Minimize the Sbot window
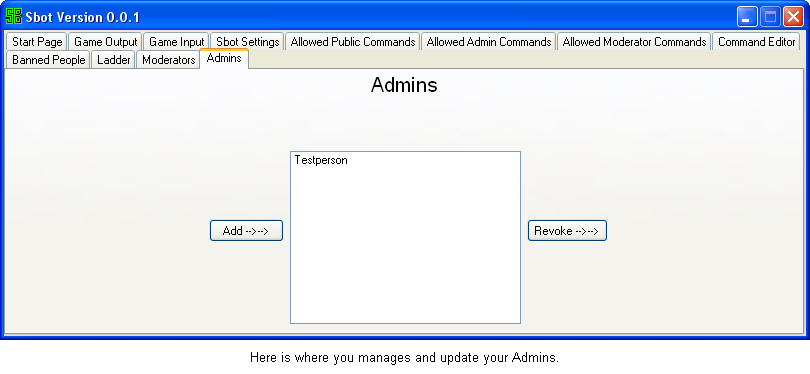810x374 pixels. click(747, 17)
